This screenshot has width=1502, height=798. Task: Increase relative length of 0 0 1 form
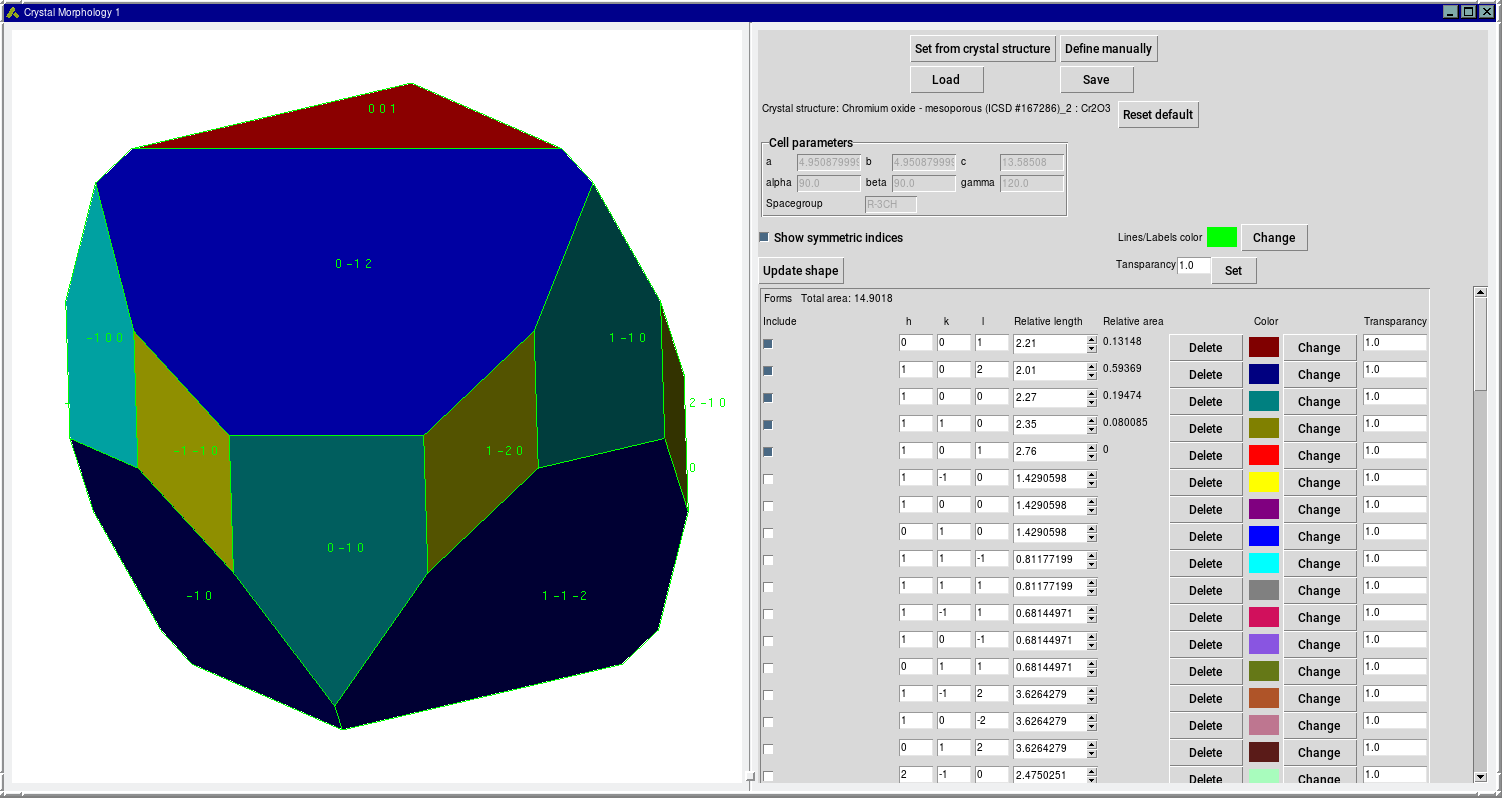pyautogui.click(x=1092, y=339)
